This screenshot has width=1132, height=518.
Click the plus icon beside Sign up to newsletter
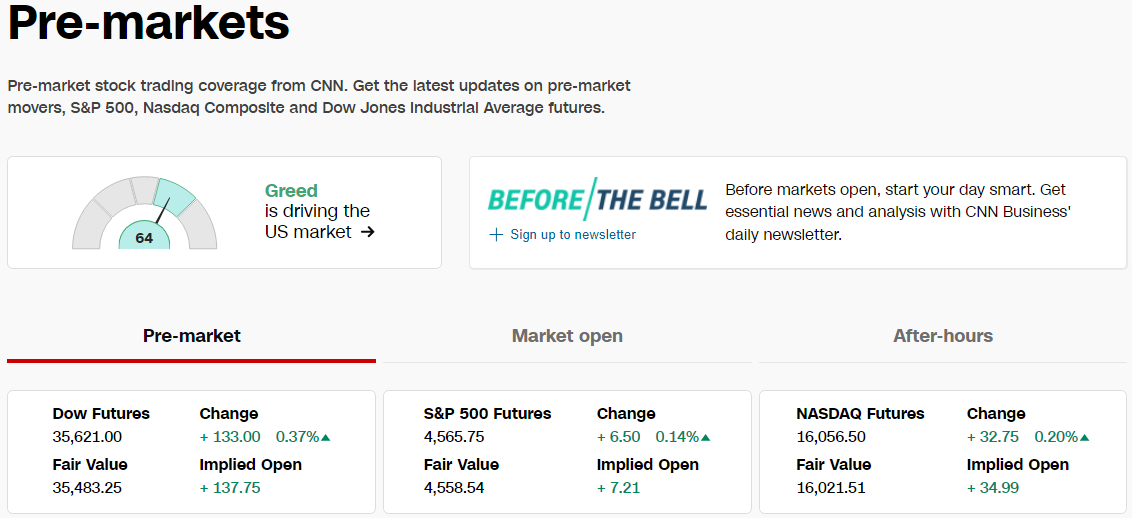click(495, 234)
